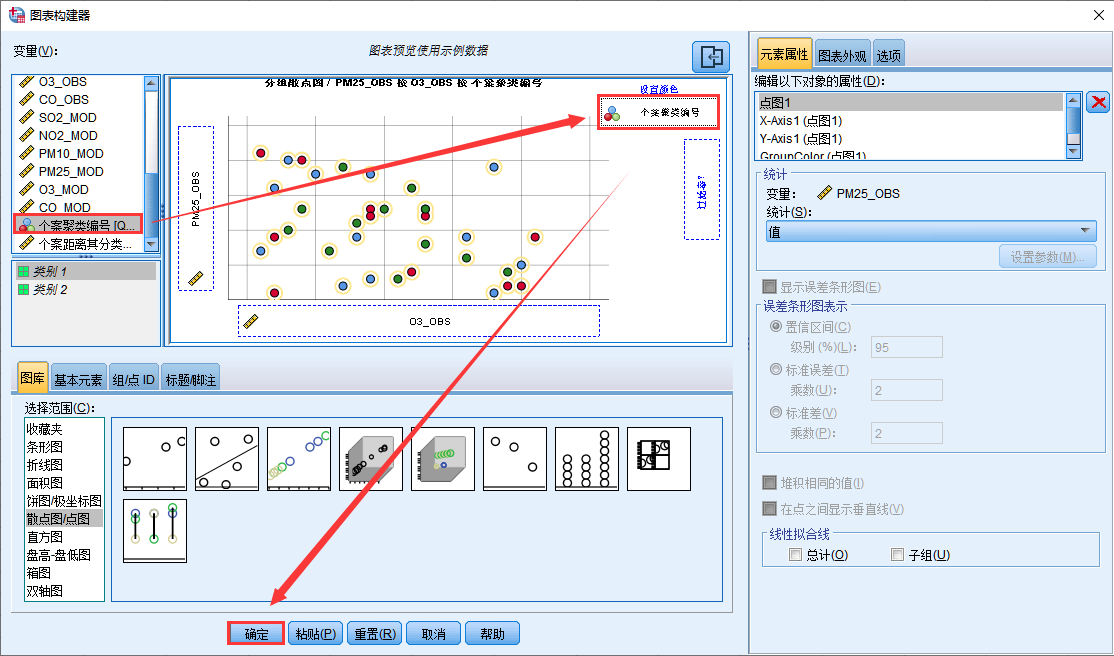Image resolution: width=1114 pixels, height=656 pixels.
Task: Select the scatterplot matrix thumbnail
Action: click(659, 458)
